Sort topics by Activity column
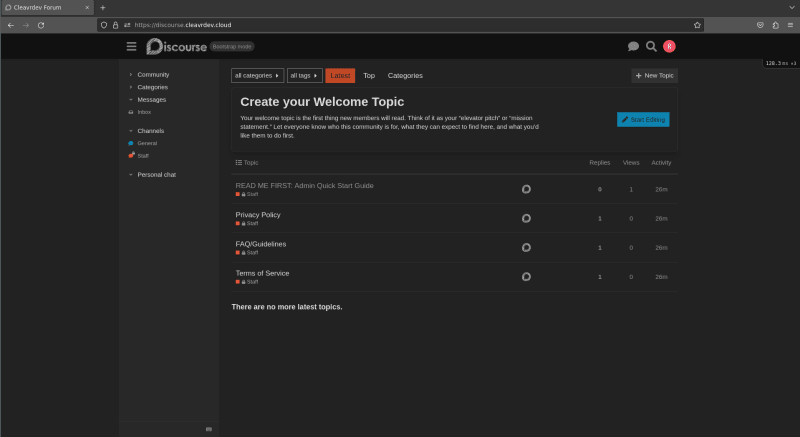 661,163
